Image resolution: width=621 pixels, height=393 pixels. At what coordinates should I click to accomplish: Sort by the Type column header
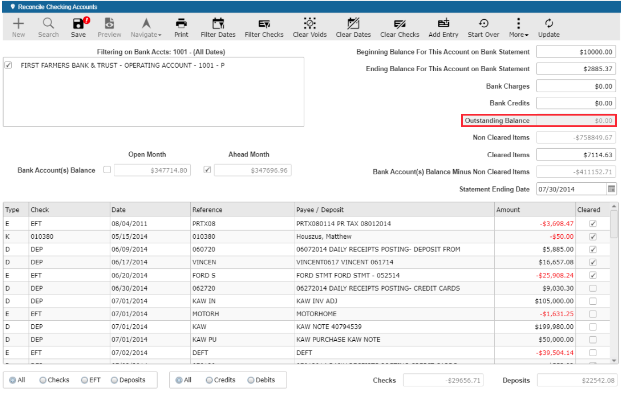16,210
